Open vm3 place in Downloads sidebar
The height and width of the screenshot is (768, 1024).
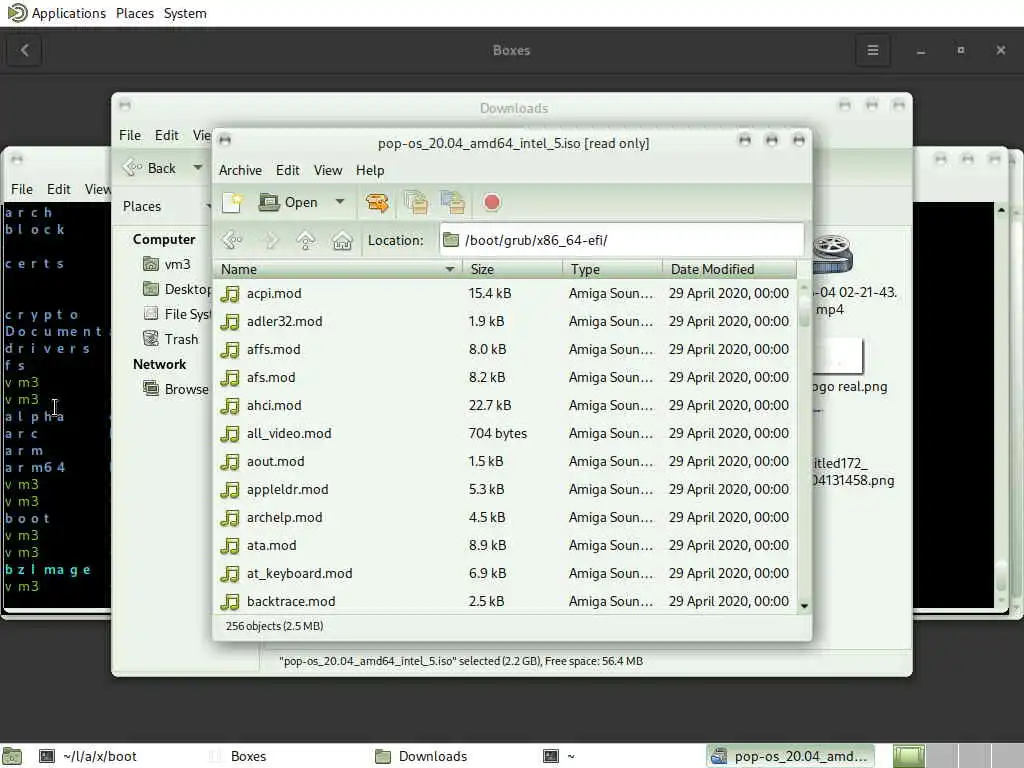[167, 264]
